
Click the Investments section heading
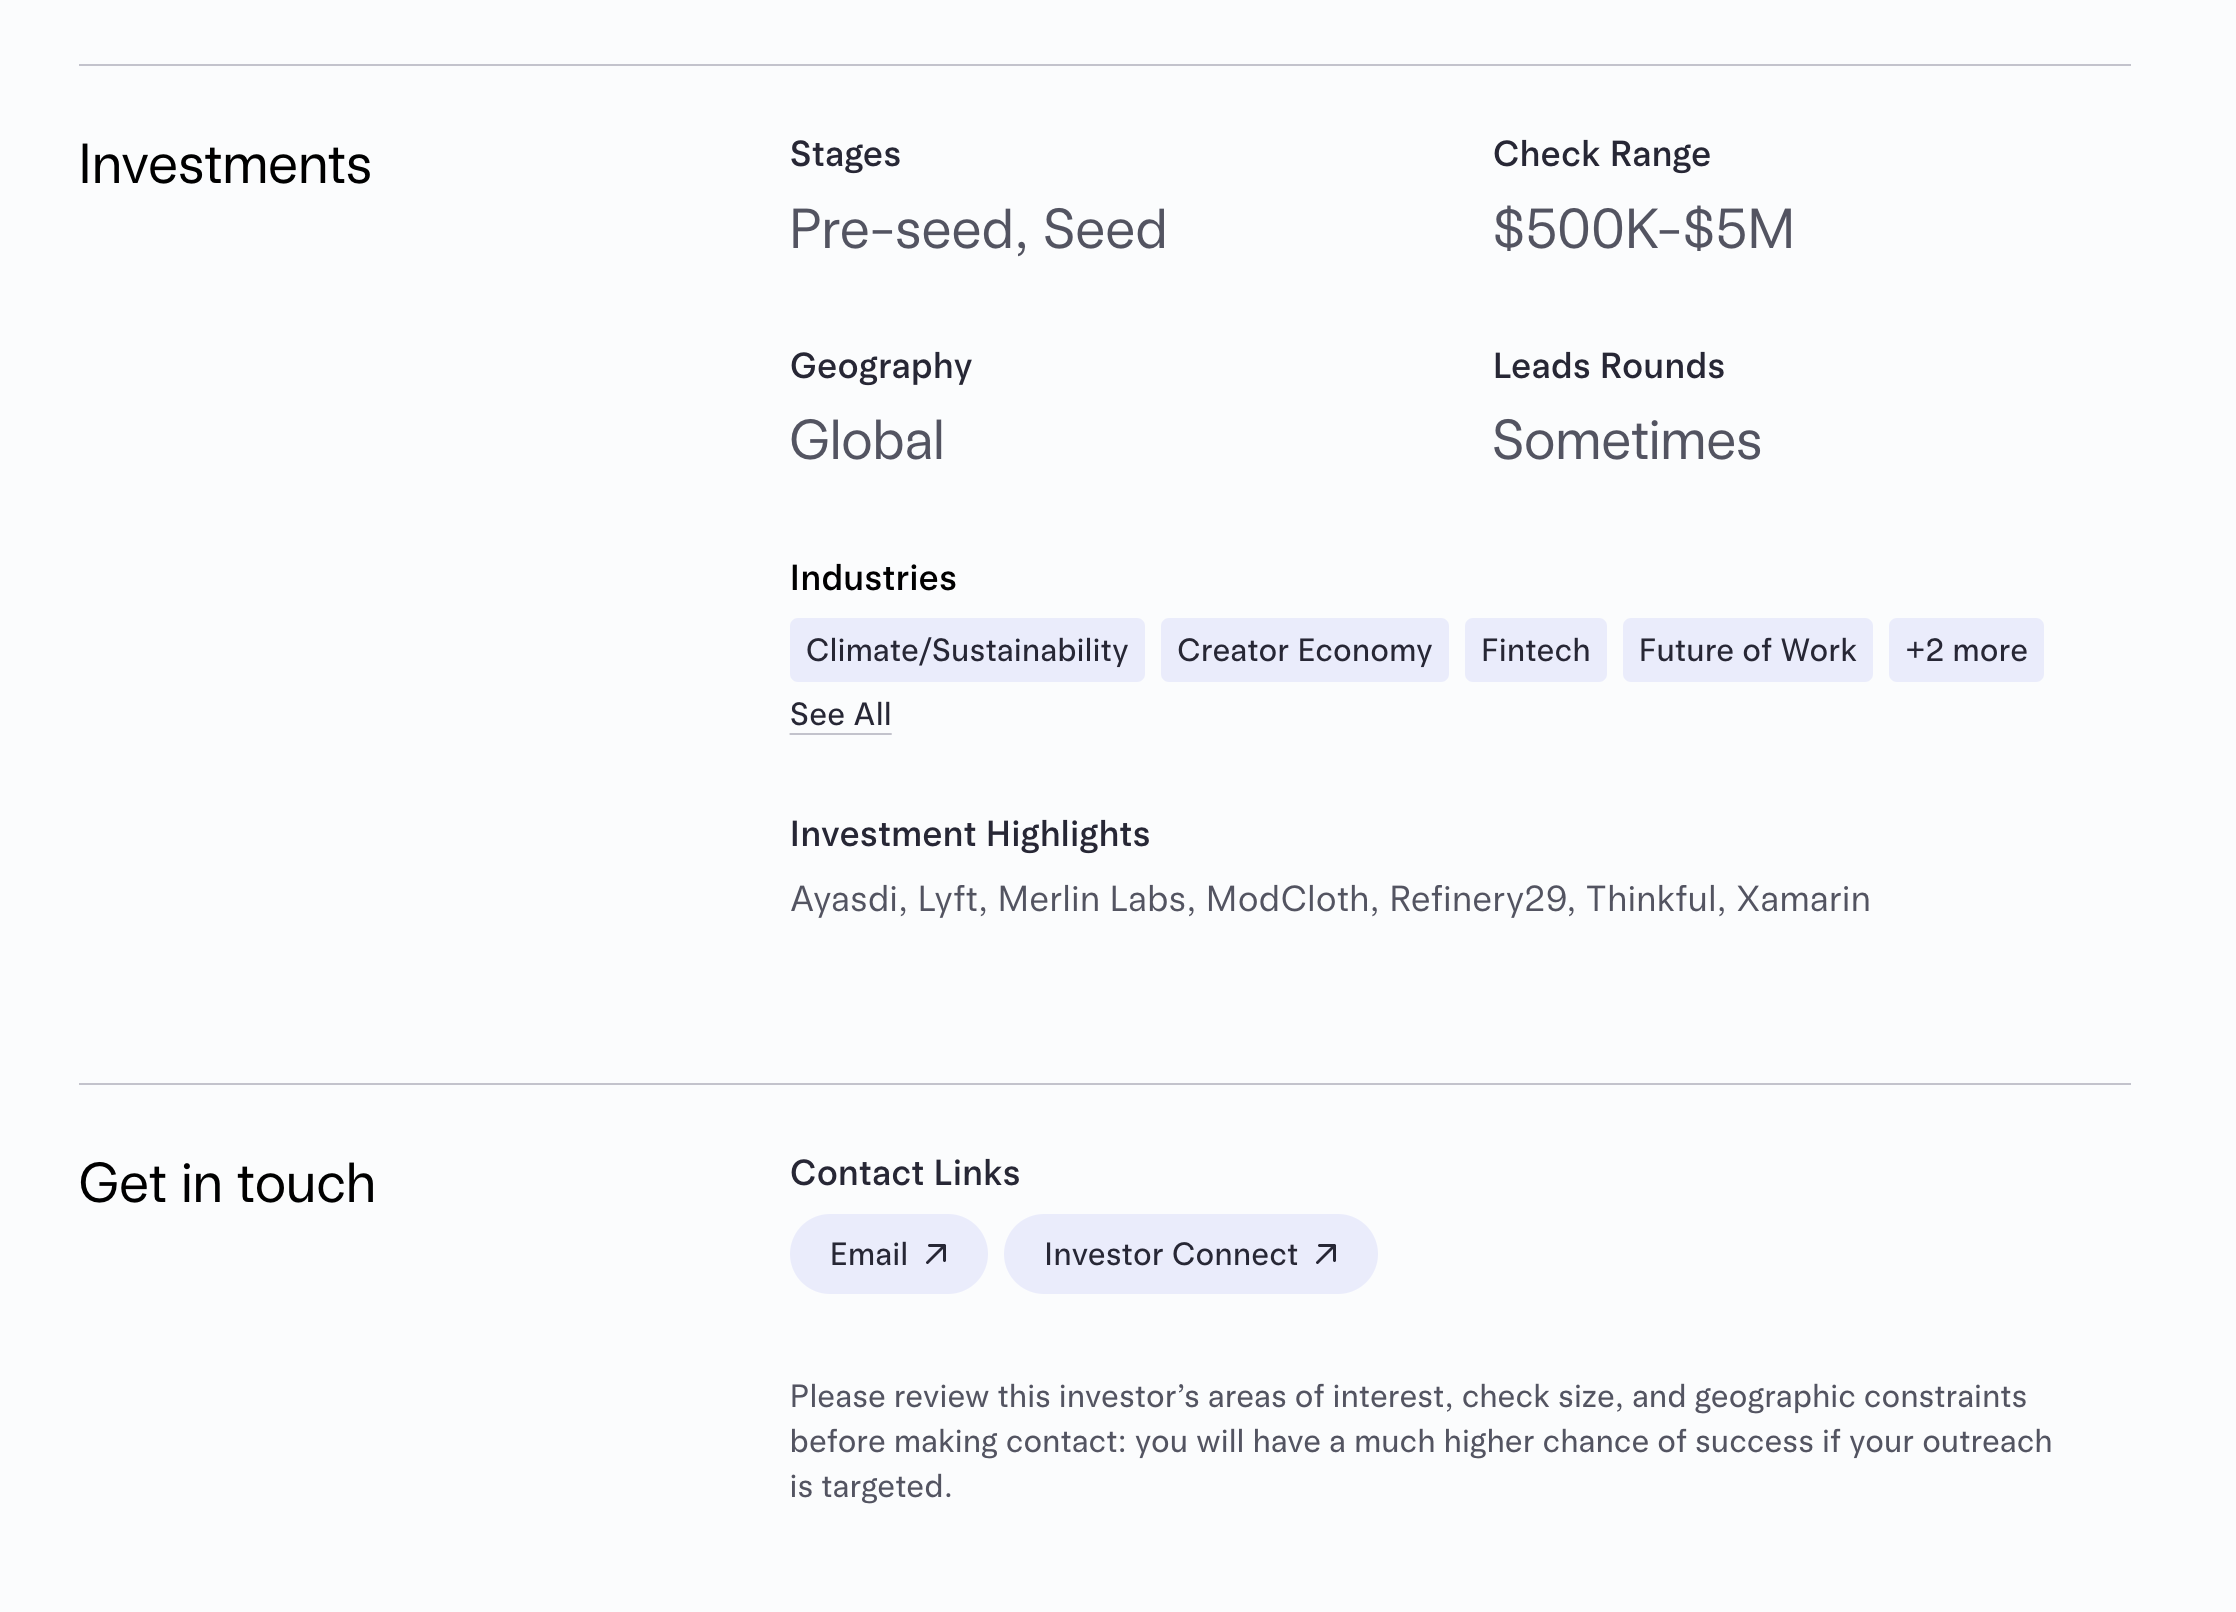pyautogui.click(x=225, y=165)
